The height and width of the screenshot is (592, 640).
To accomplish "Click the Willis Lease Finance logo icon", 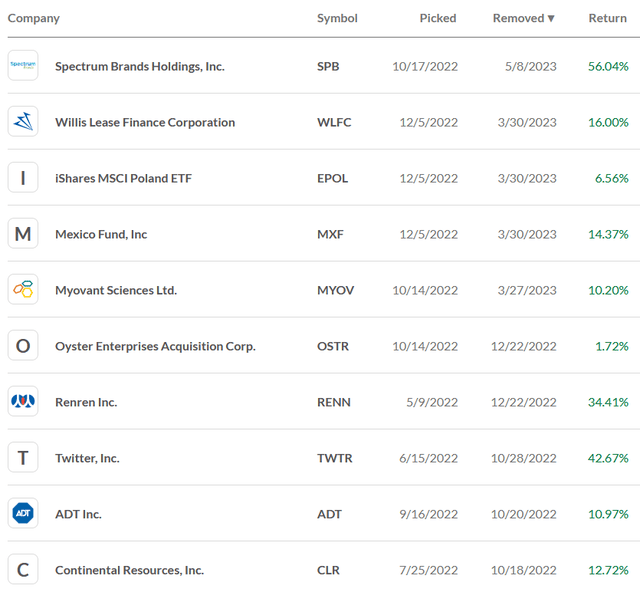I will click(x=23, y=122).
